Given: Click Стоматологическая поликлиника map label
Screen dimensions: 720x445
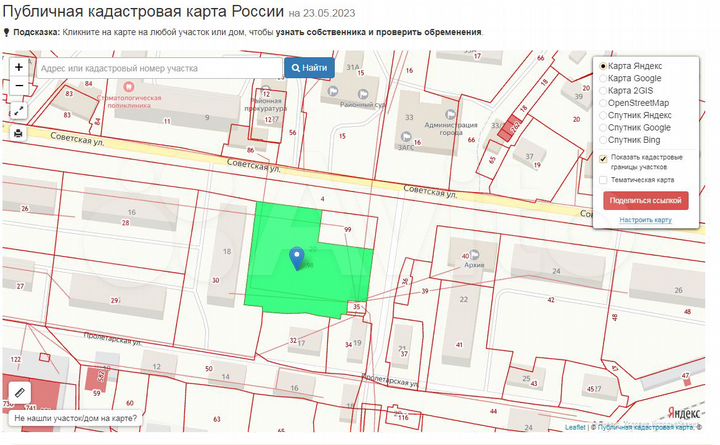Looking at the screenshot, I should click(129, 101).
